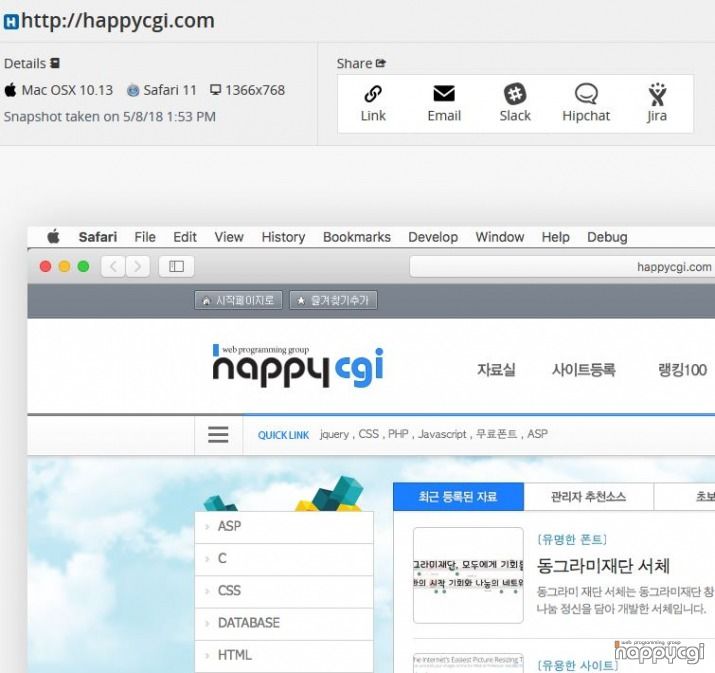Open the Bookmarks menu

click(357, 237)
